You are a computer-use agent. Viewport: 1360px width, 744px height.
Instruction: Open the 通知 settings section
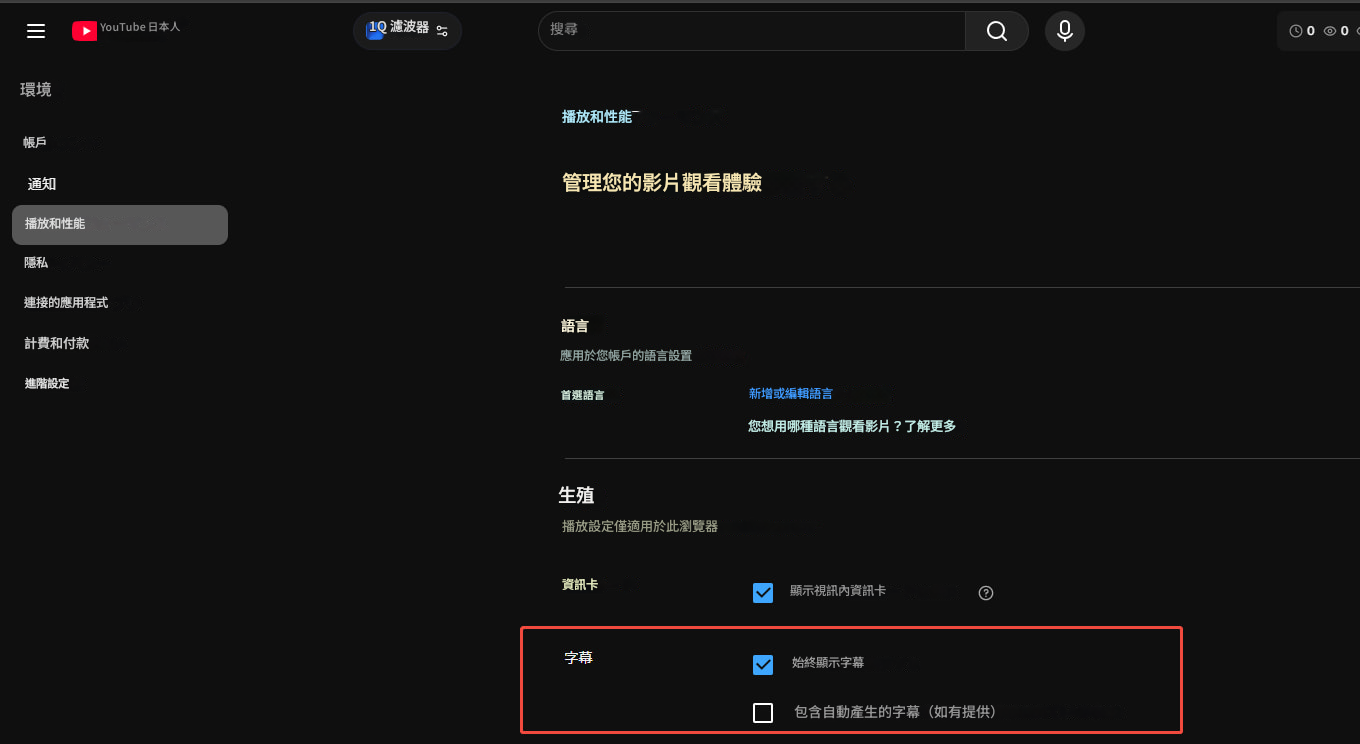click(42, 184)
